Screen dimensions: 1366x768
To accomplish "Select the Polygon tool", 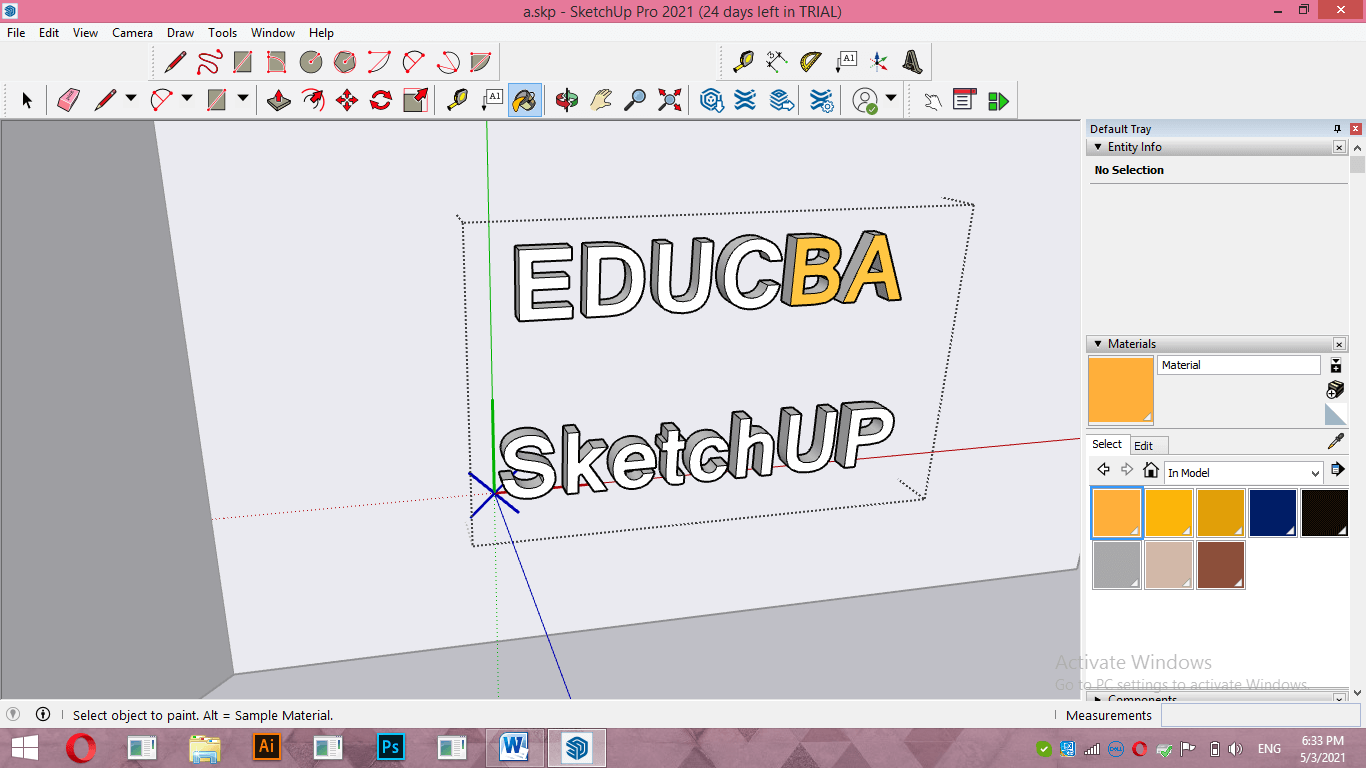I will (345, 62).
